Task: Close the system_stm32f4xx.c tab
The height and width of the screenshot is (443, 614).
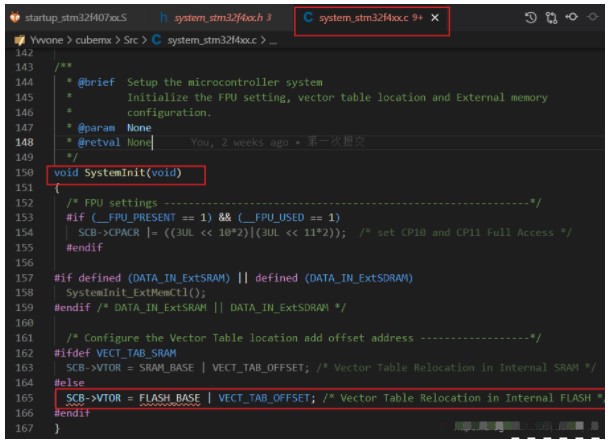Action: (x=435, y=18)
